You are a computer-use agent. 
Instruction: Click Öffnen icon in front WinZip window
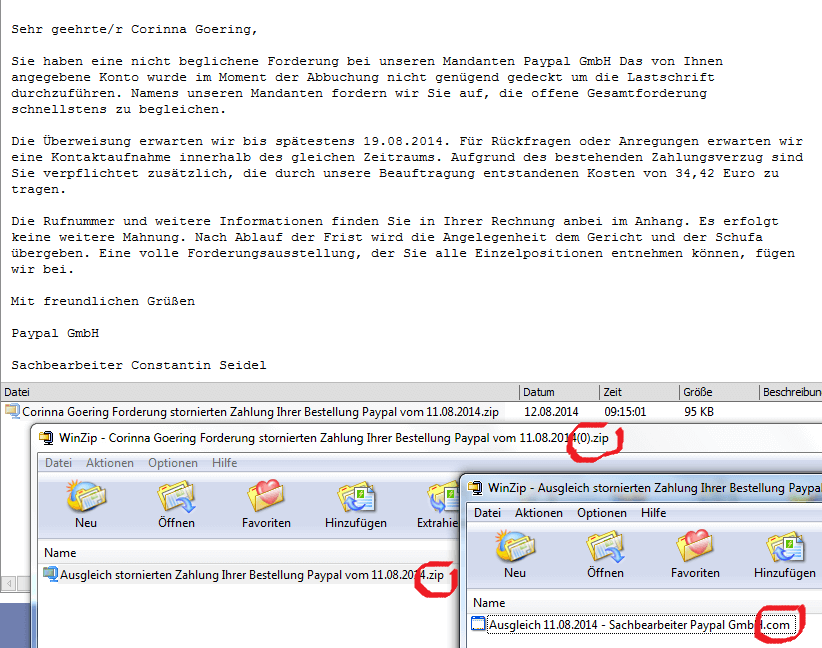tap(605, 546)
